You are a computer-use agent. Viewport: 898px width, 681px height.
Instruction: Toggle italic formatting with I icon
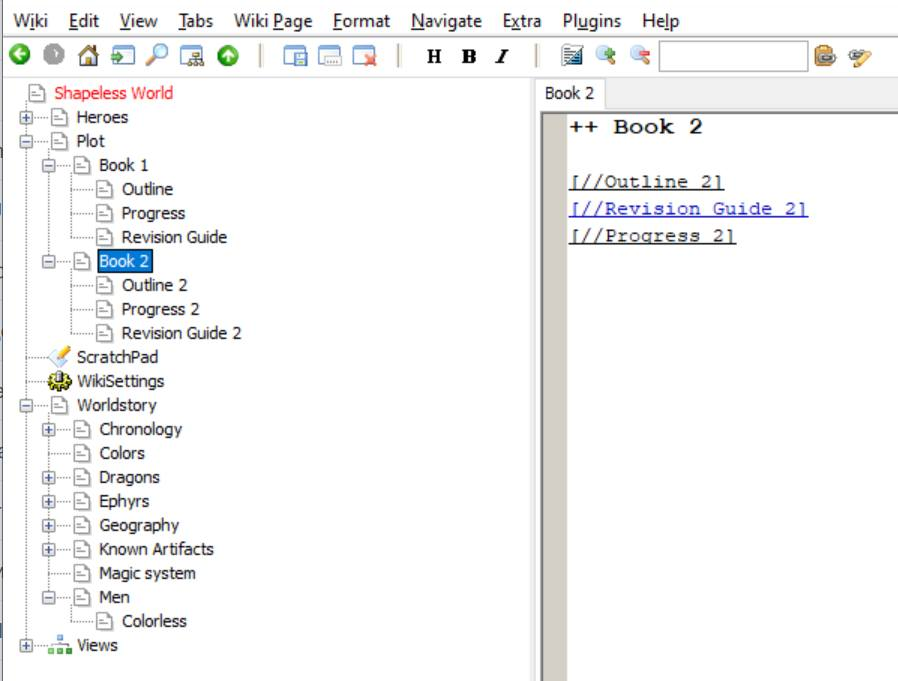[x=502, y=56]
